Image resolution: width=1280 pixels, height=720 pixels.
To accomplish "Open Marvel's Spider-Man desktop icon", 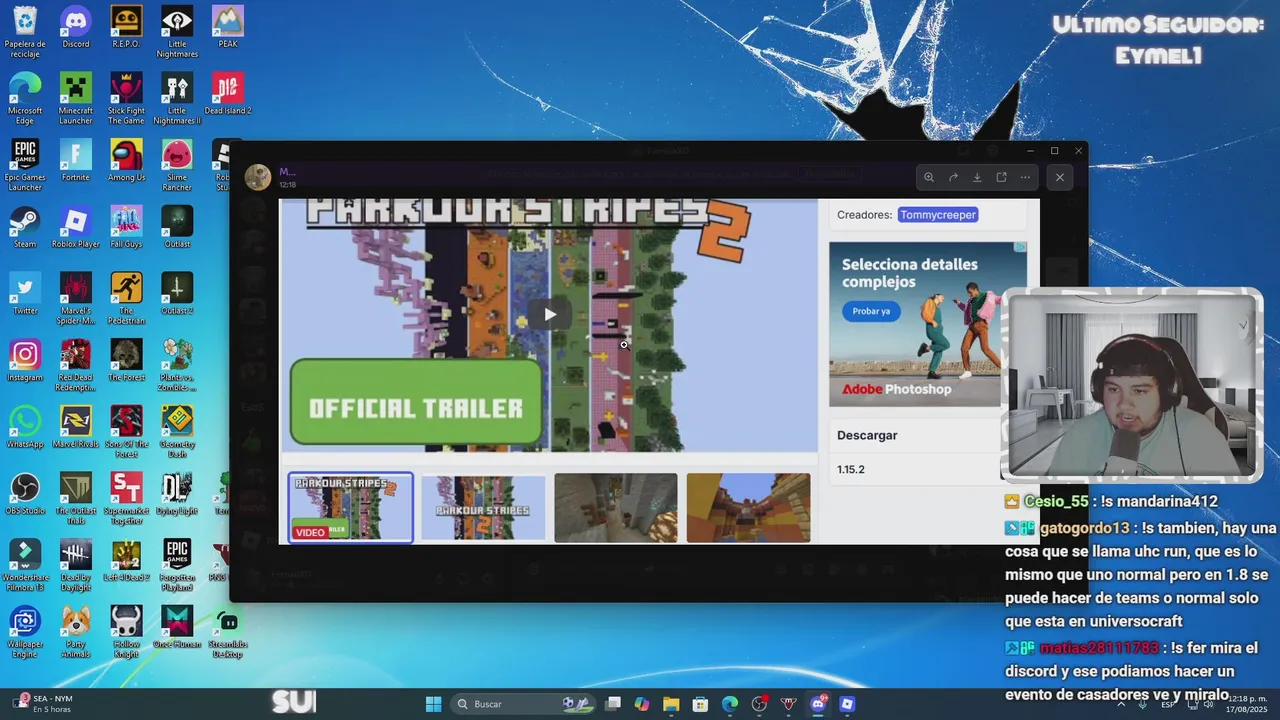I will pos(76,298).
